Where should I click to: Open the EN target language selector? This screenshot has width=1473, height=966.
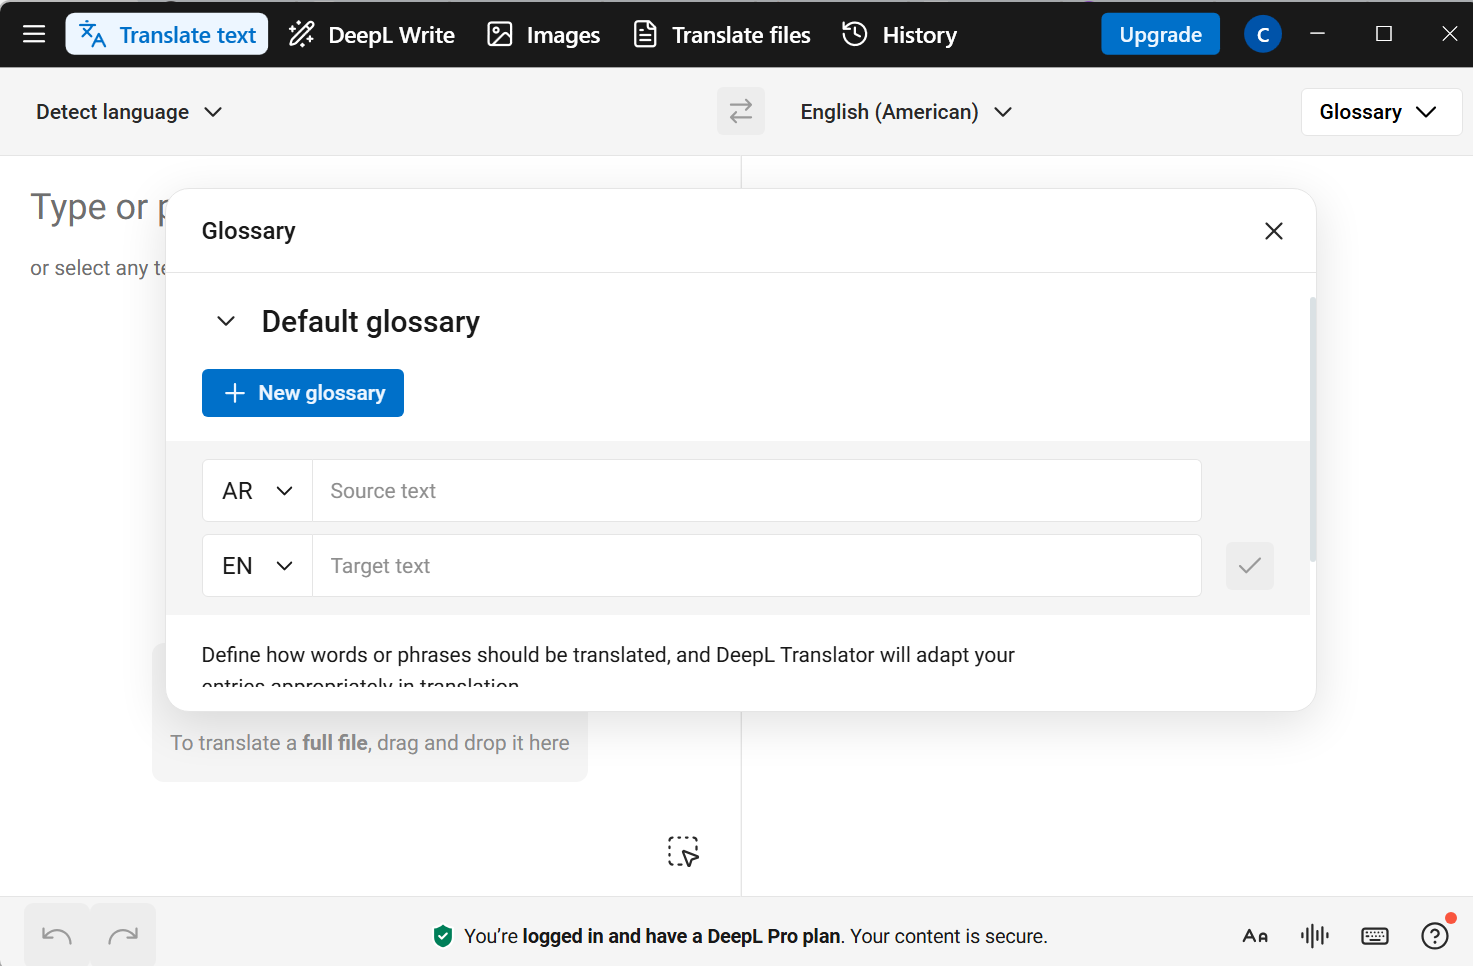click(258, 566)
